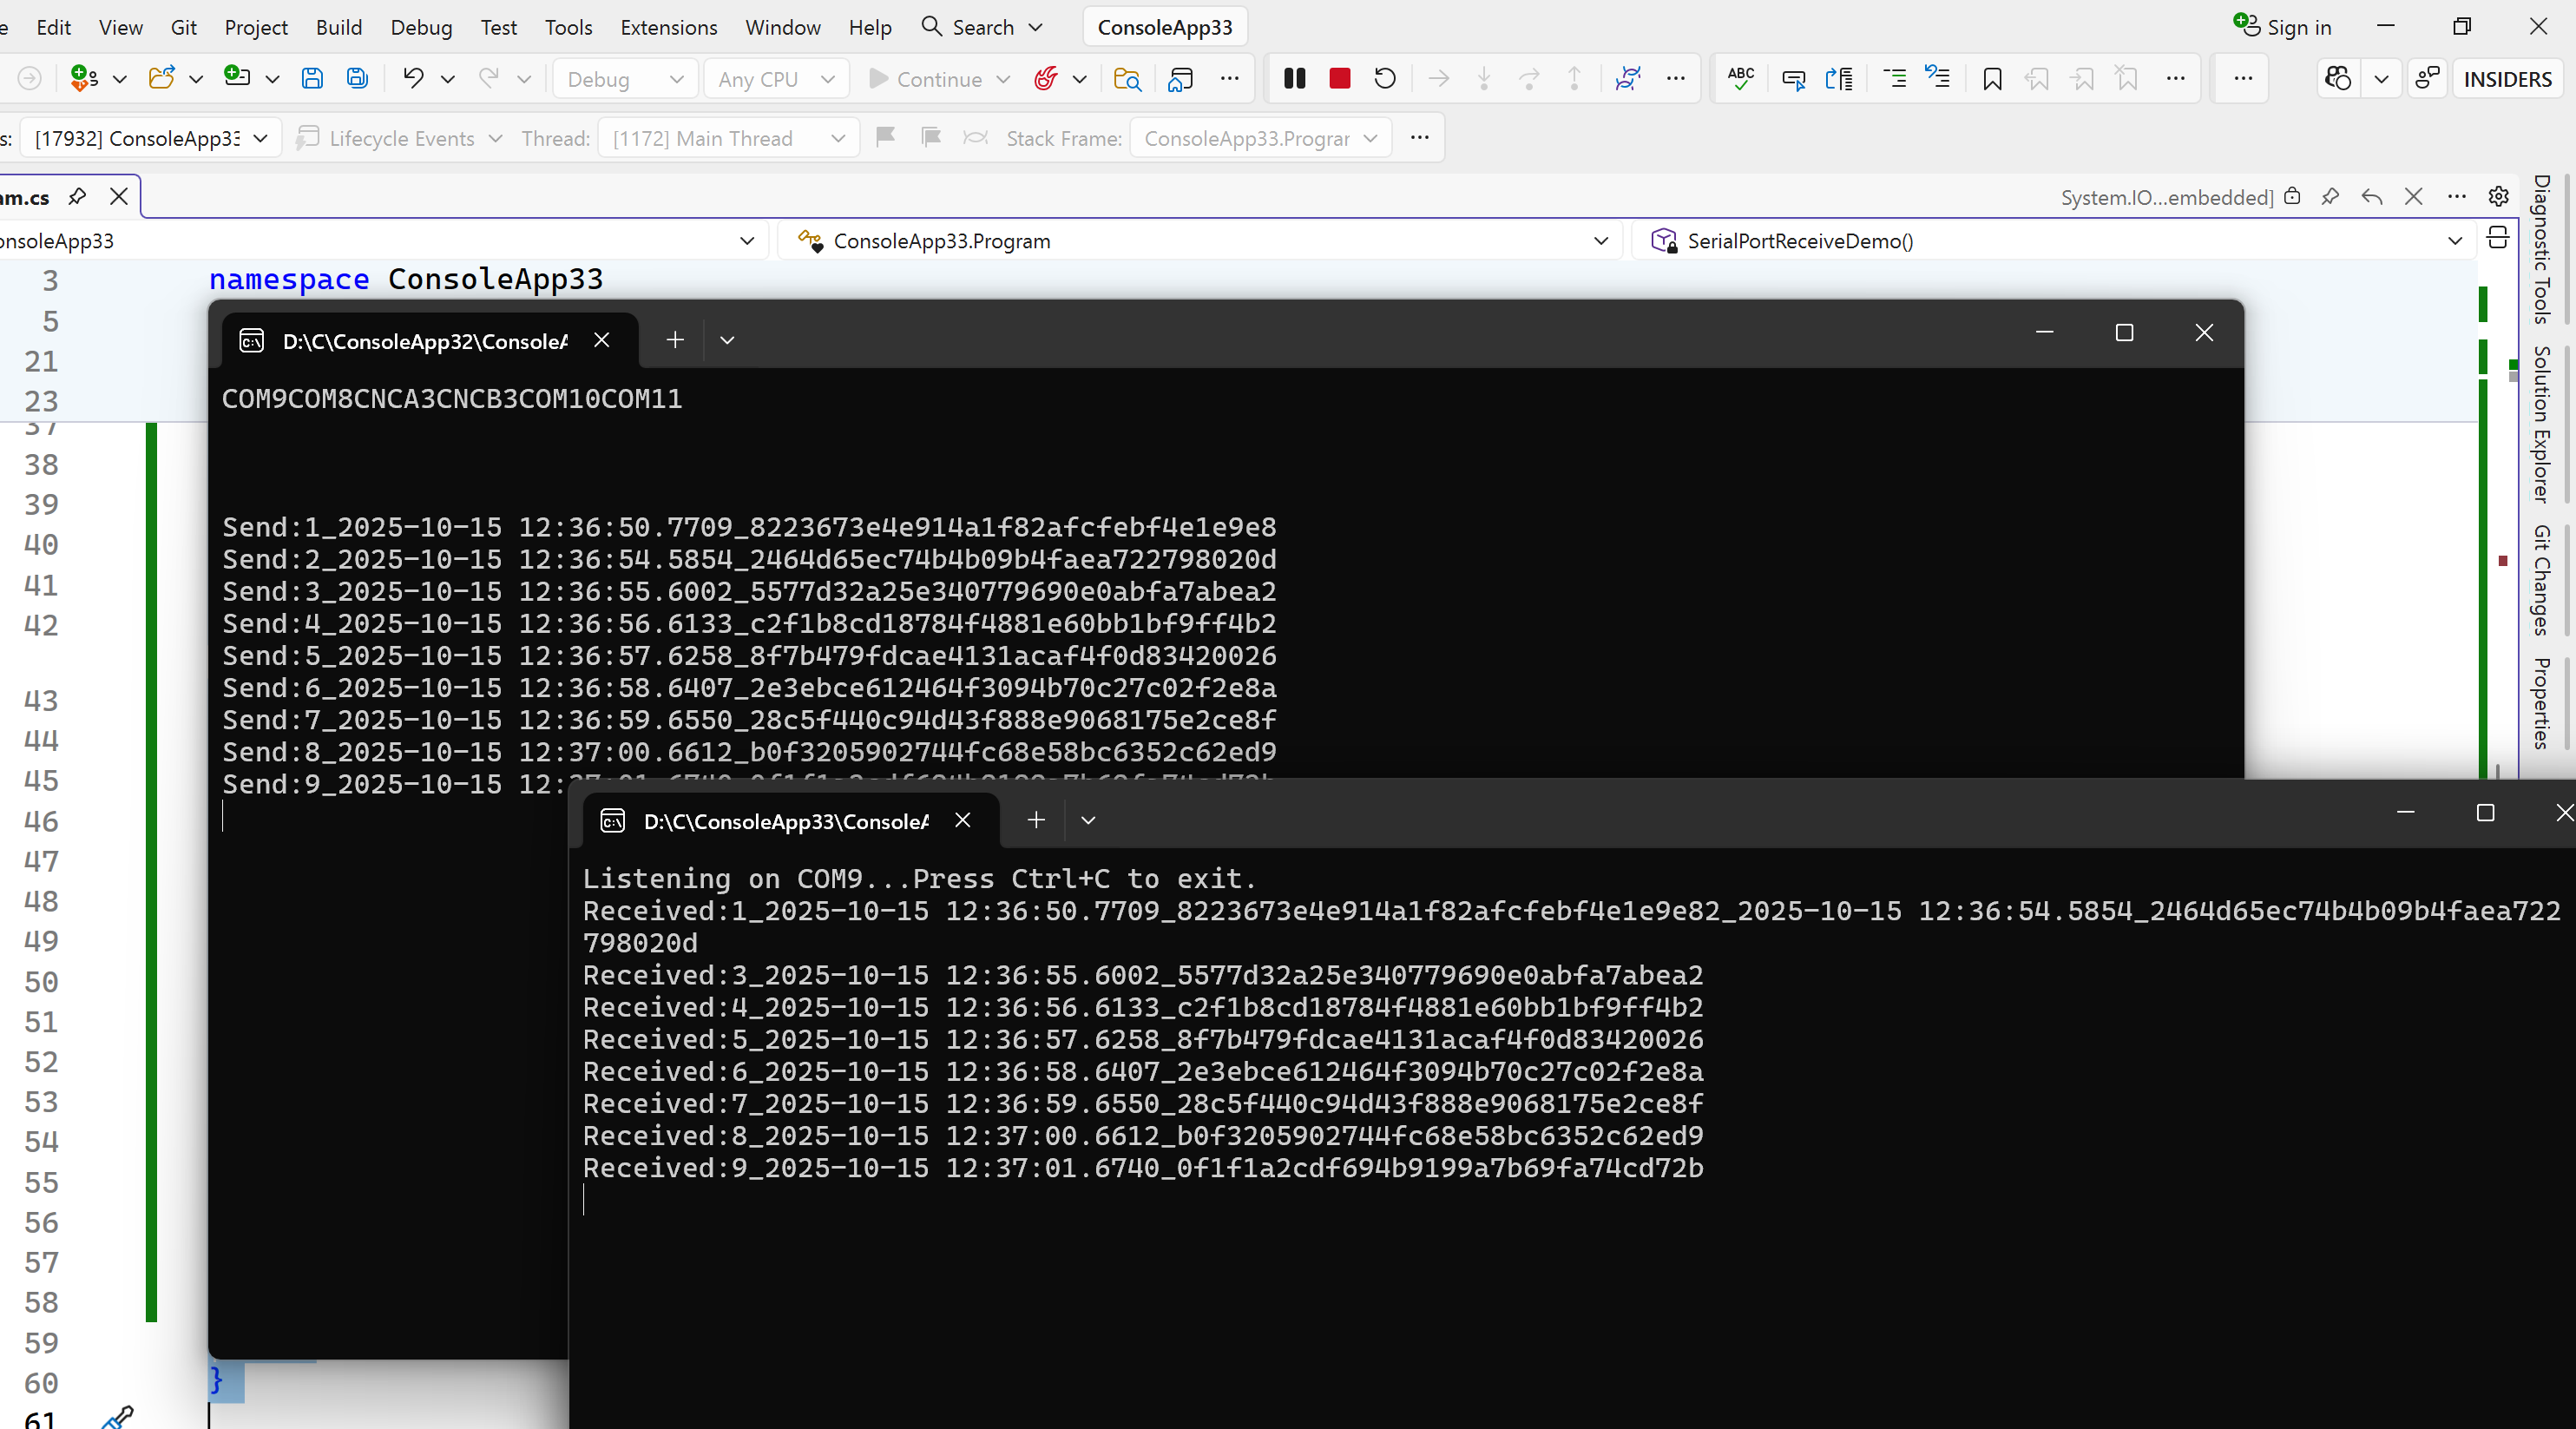
Task: Click the red Stop Debugging button
Action: click(x=1339, y=78)
